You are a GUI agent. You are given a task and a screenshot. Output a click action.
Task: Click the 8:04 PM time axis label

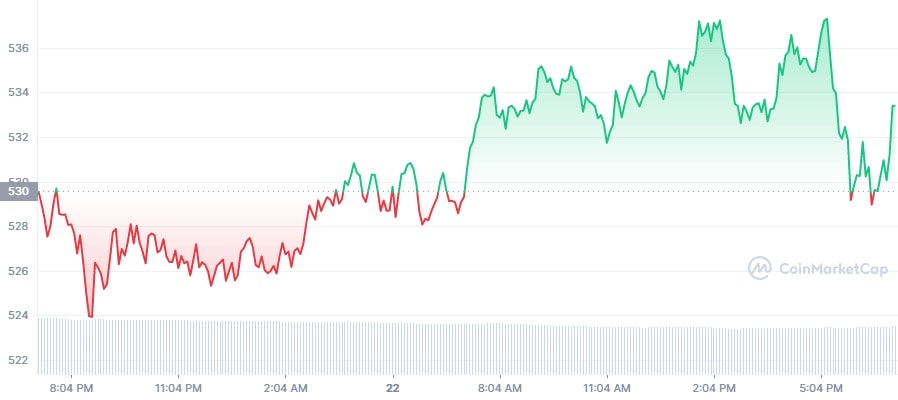point(72,388)
